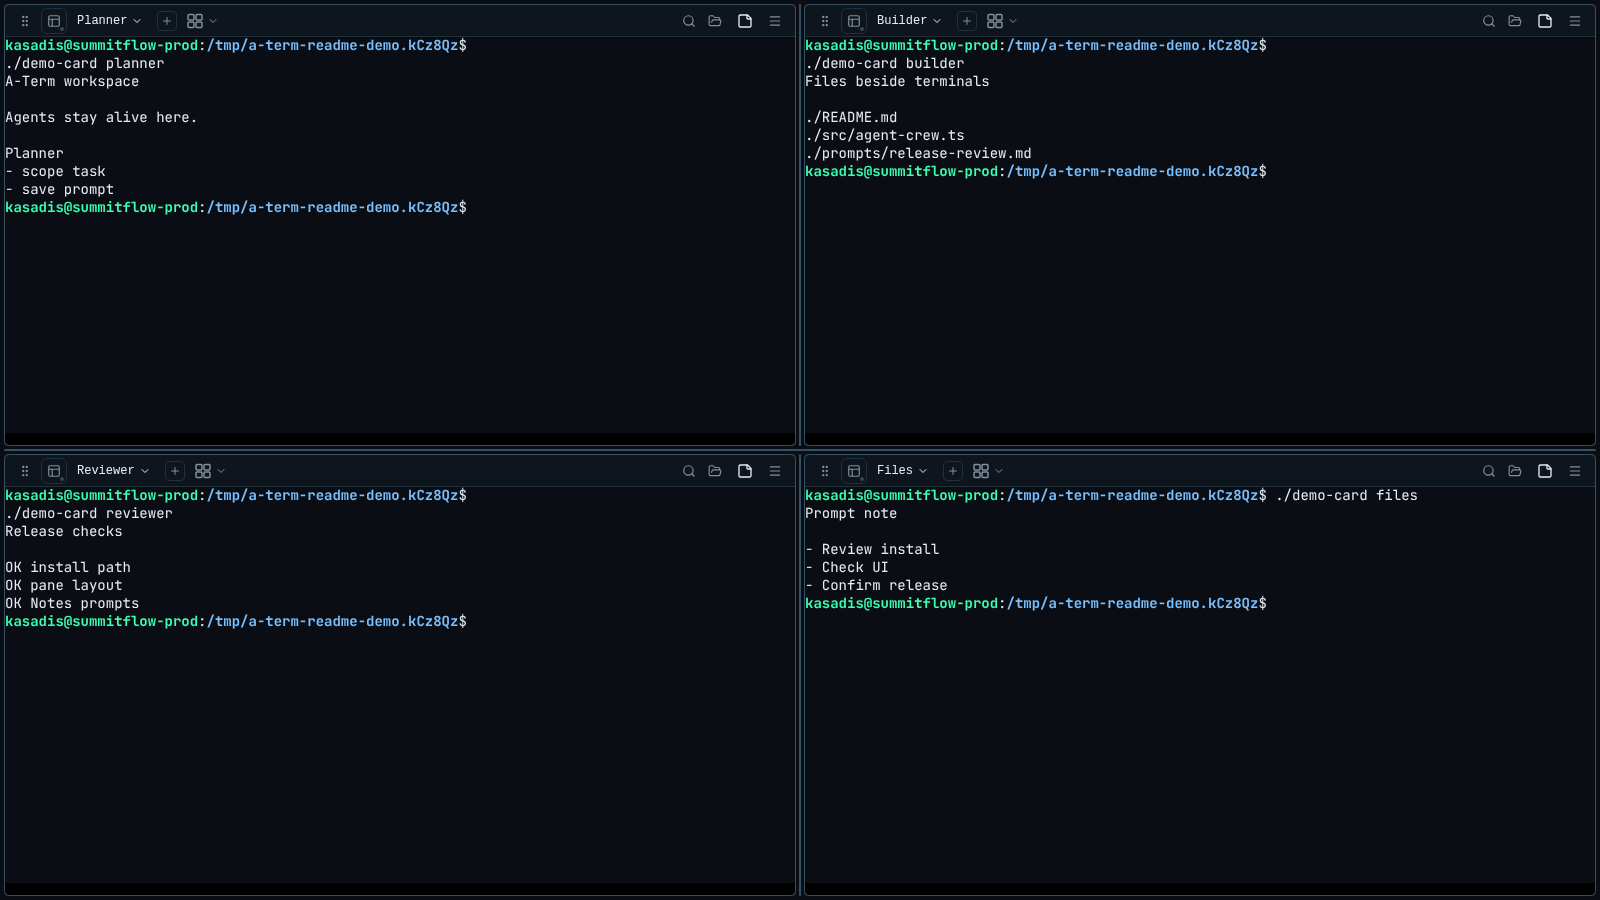This screenshot has height=900, width=1600.
Task: Click '- Review install' in Files terminal
Action: [x=872, y=550]
